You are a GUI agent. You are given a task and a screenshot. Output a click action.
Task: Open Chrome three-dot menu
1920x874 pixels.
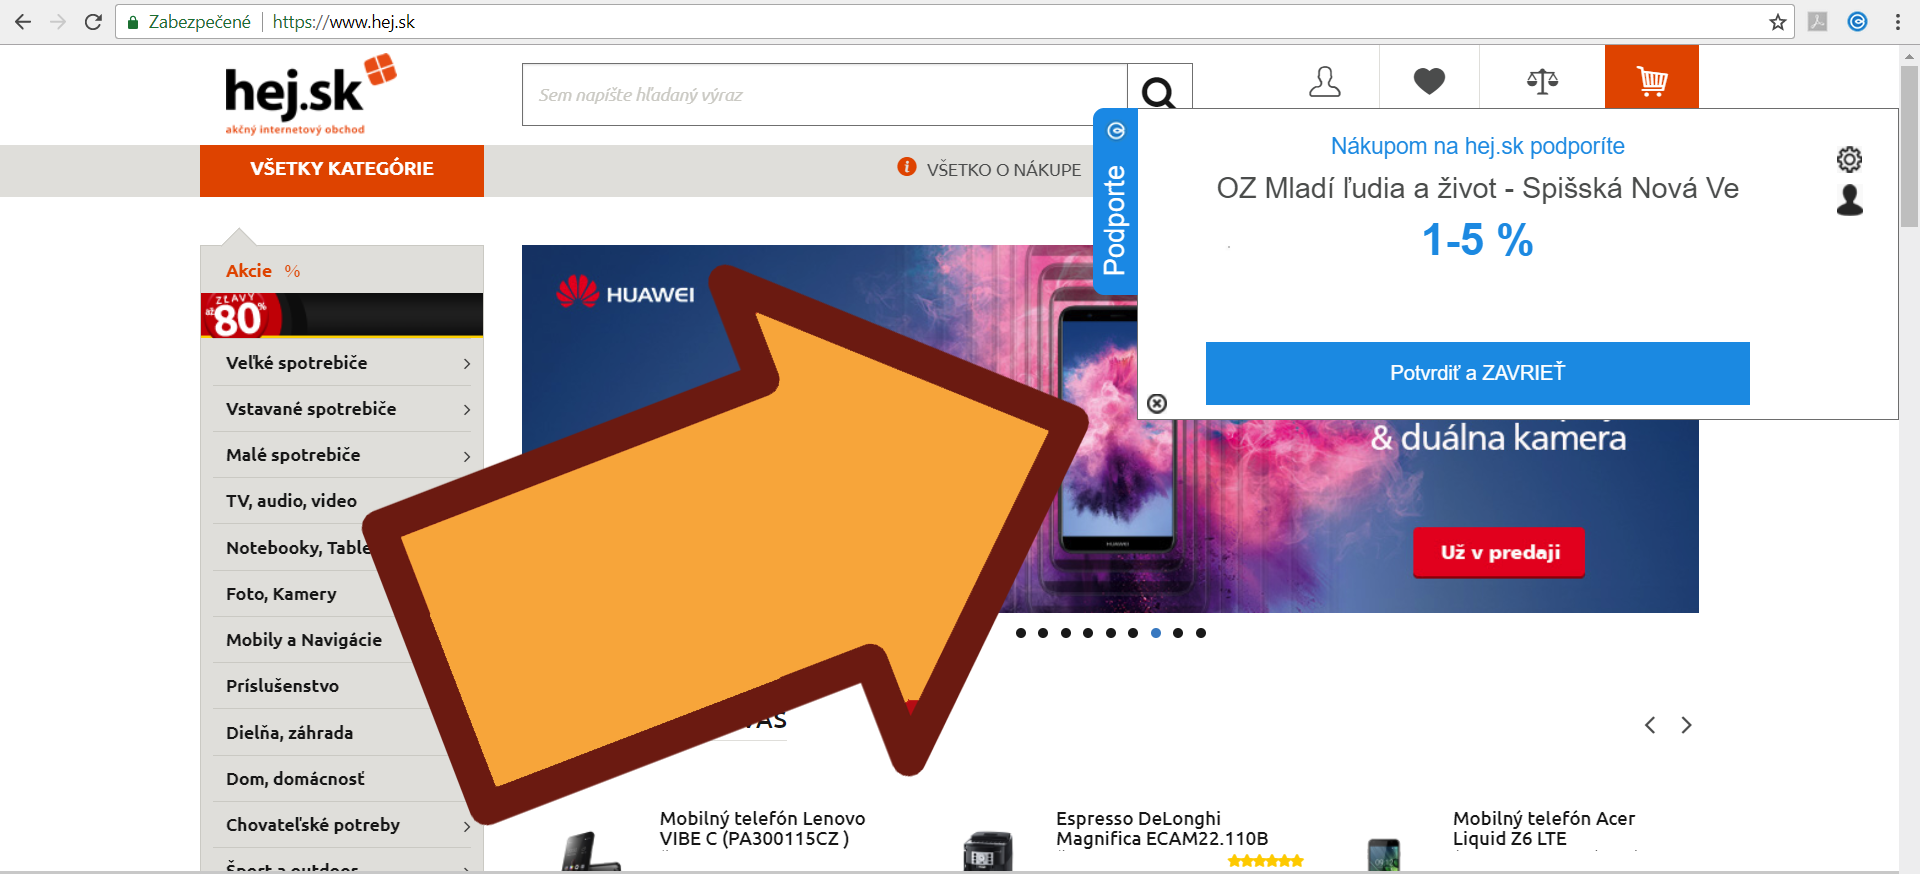[x=1898, y=22]
